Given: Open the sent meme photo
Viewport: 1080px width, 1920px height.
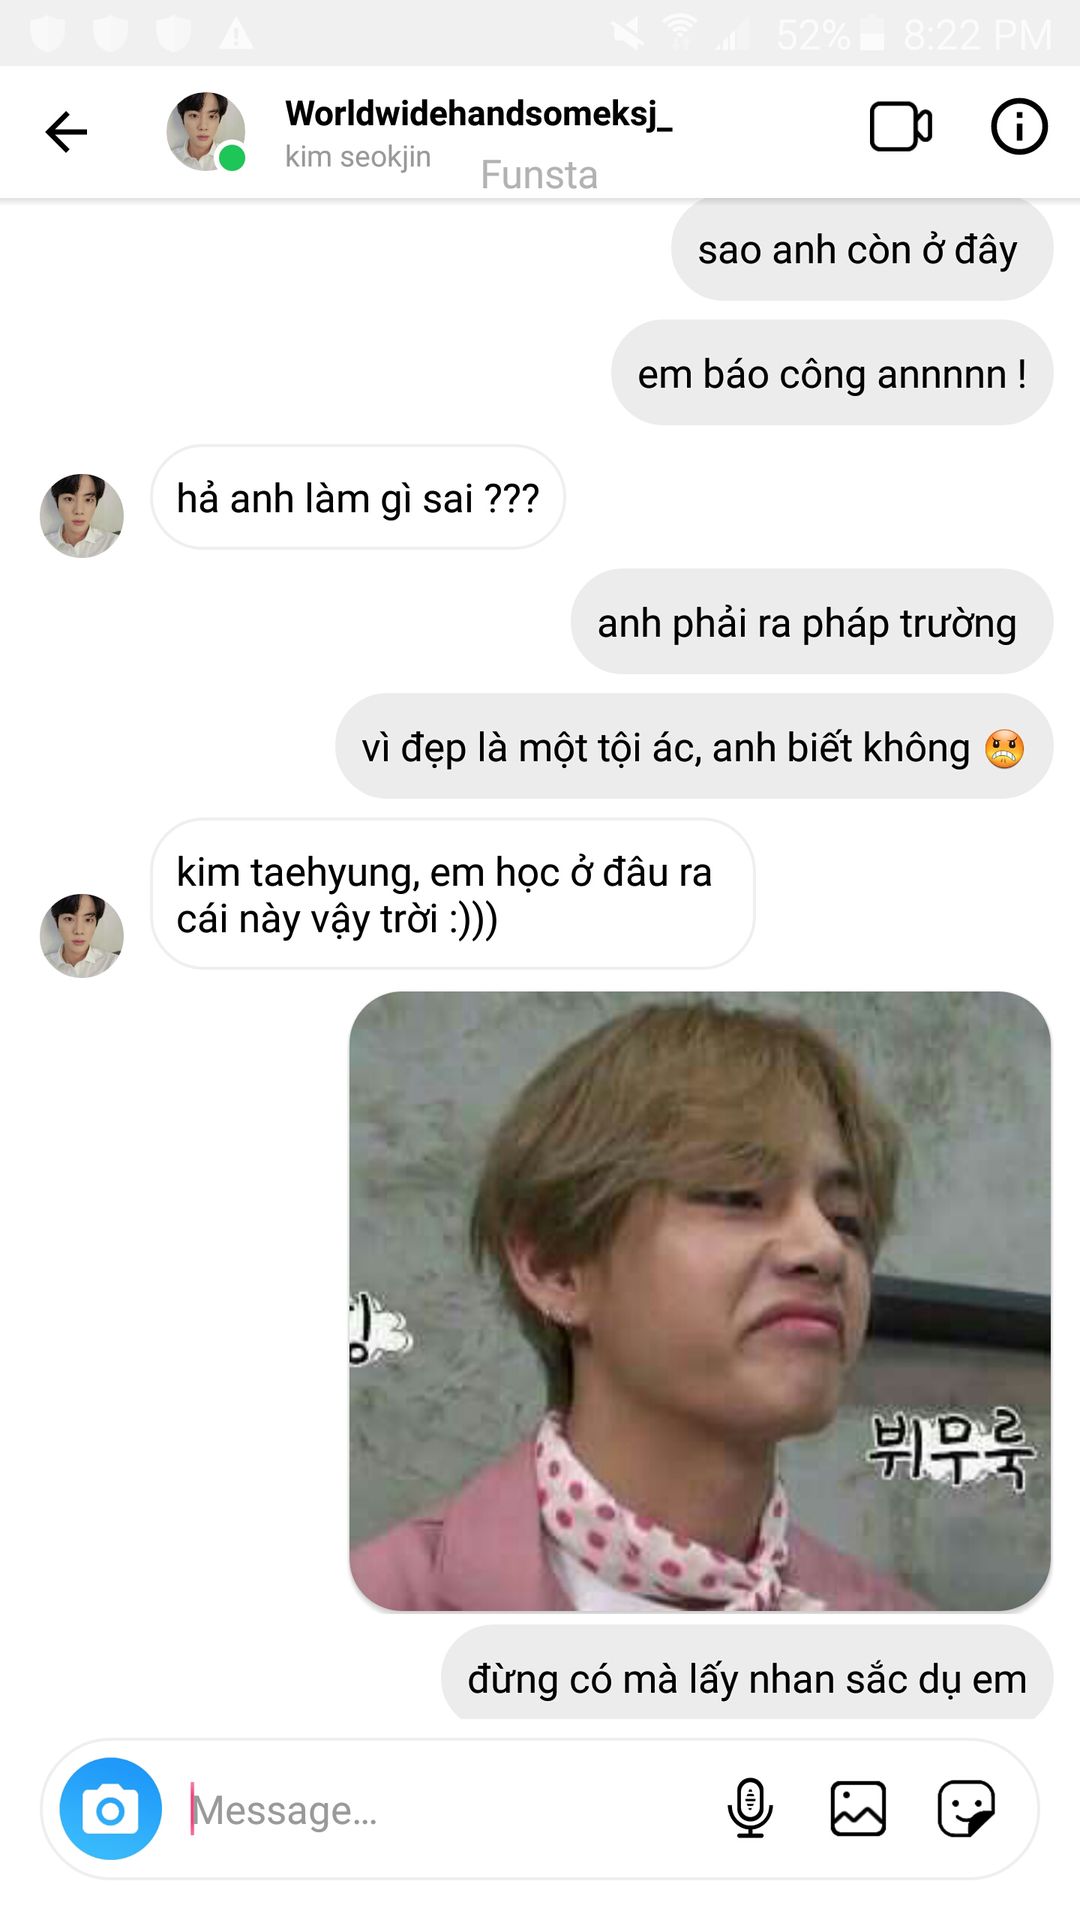Looking at the screenshot, I should click(x=700, y=1301).
